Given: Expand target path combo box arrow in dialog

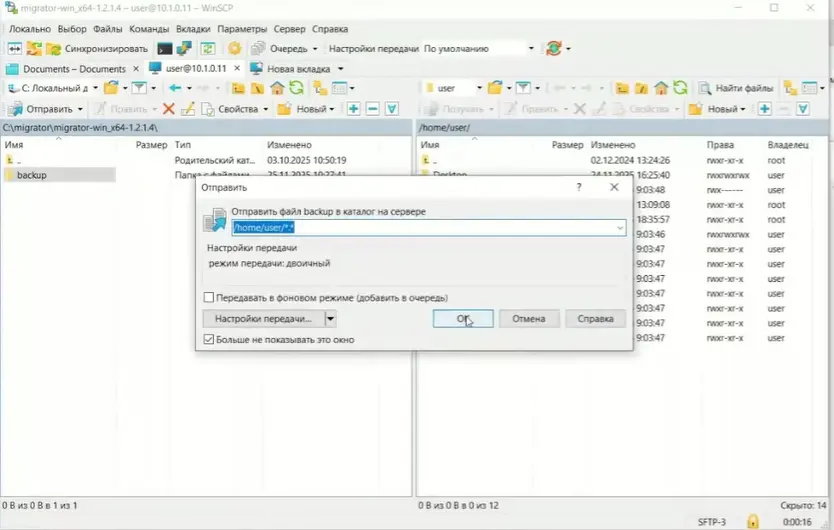Looking at the screenshot, I should 620,228.
